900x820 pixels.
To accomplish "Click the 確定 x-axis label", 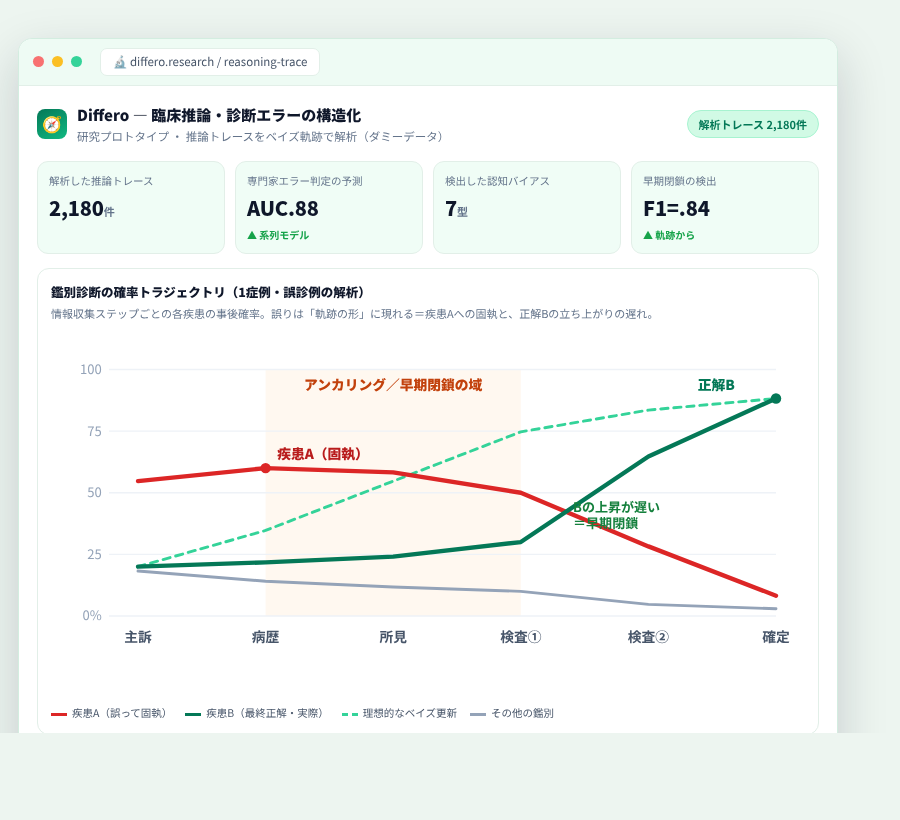I will [776, 637].
